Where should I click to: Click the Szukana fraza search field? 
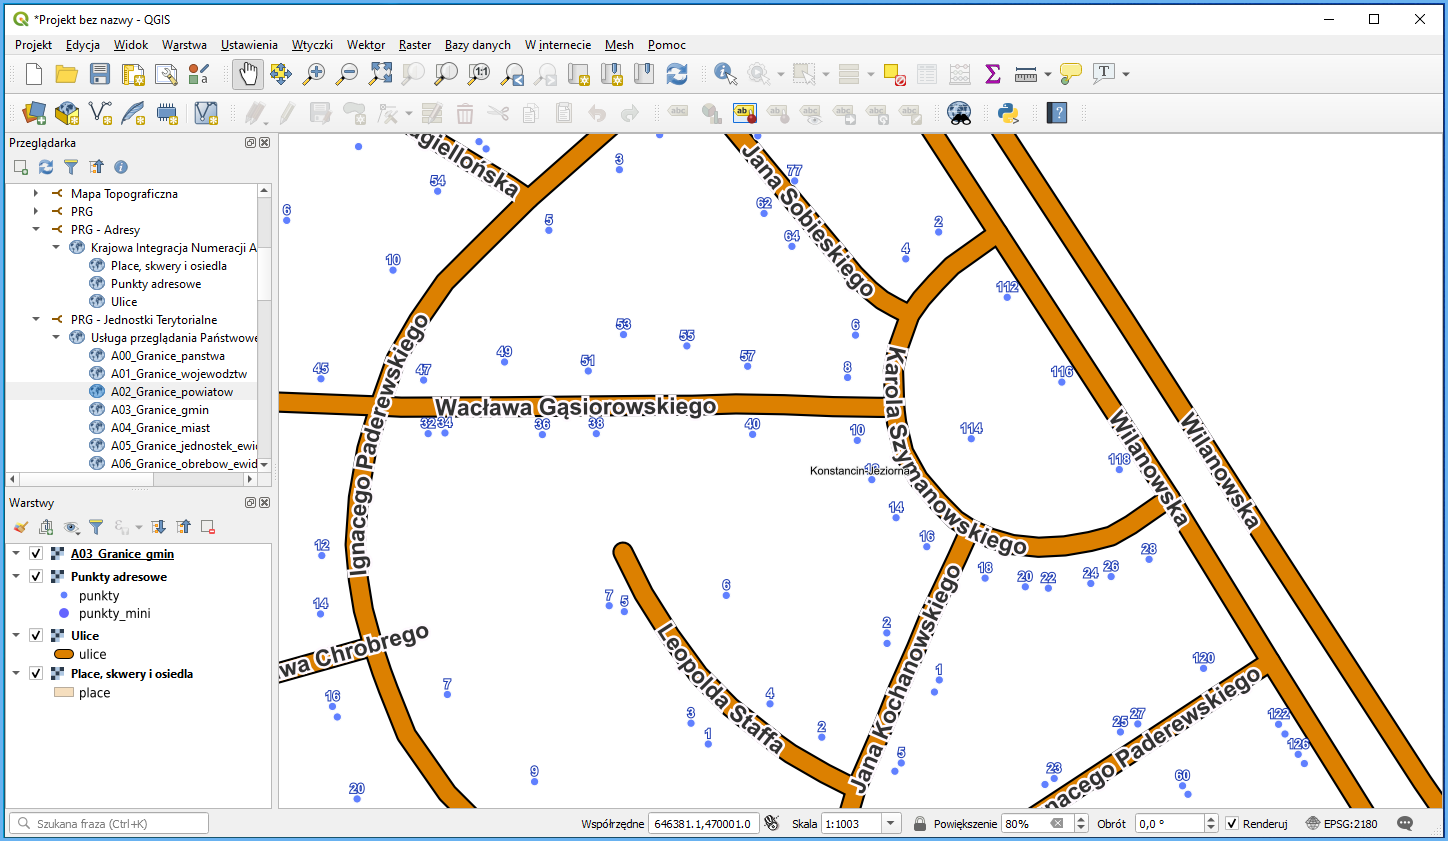click(x=109, y=824)
